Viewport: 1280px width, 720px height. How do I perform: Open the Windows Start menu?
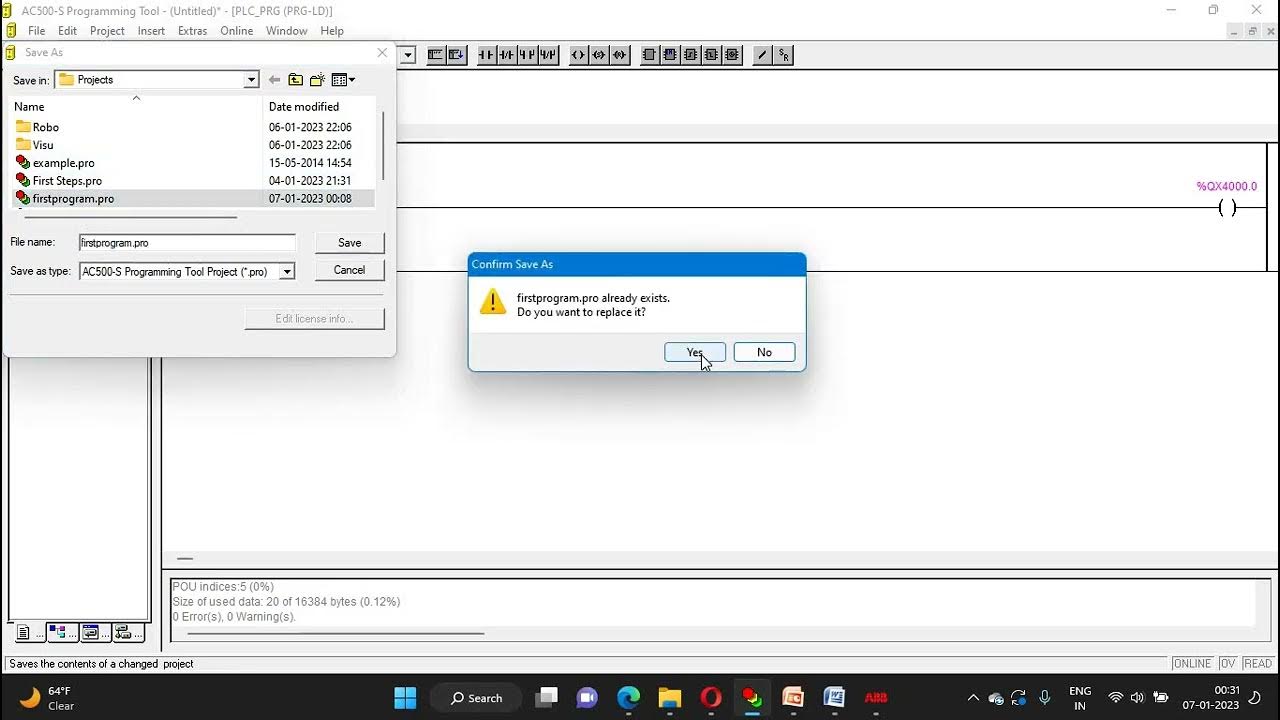tap(405, 697)
